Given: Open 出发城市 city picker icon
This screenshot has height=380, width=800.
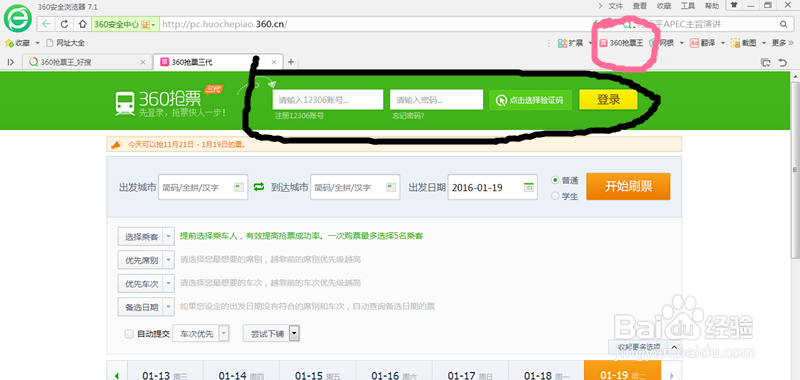Looking at the screenshot, I should 239,187.
